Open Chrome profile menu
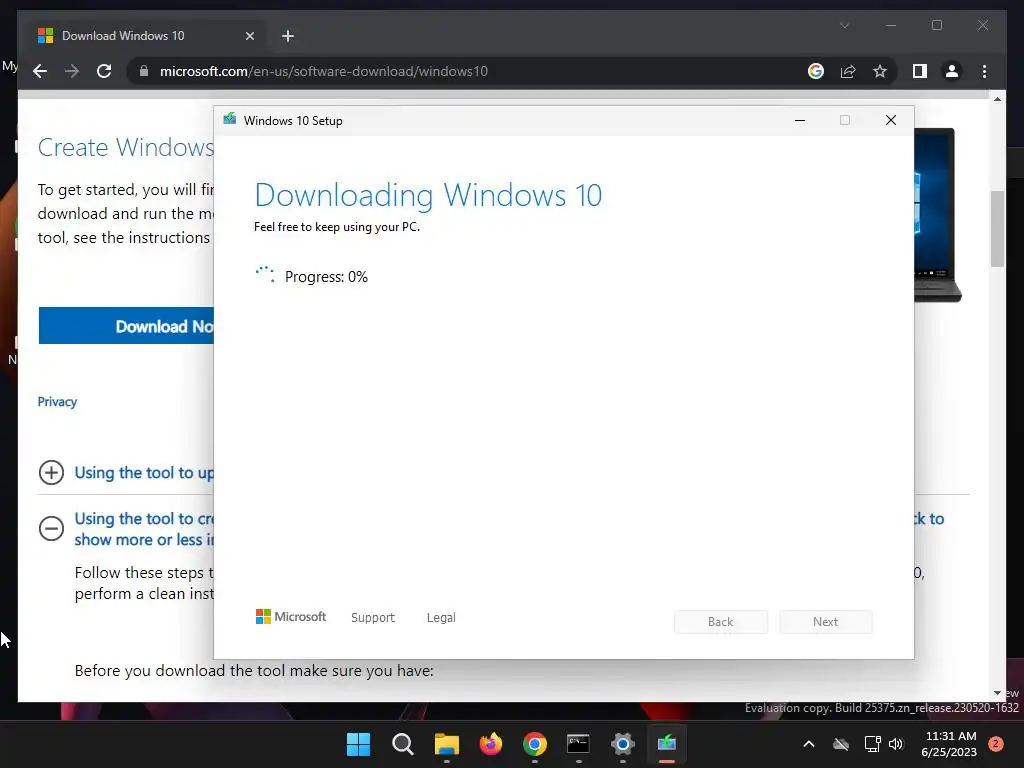 click(x=952, y=71)
